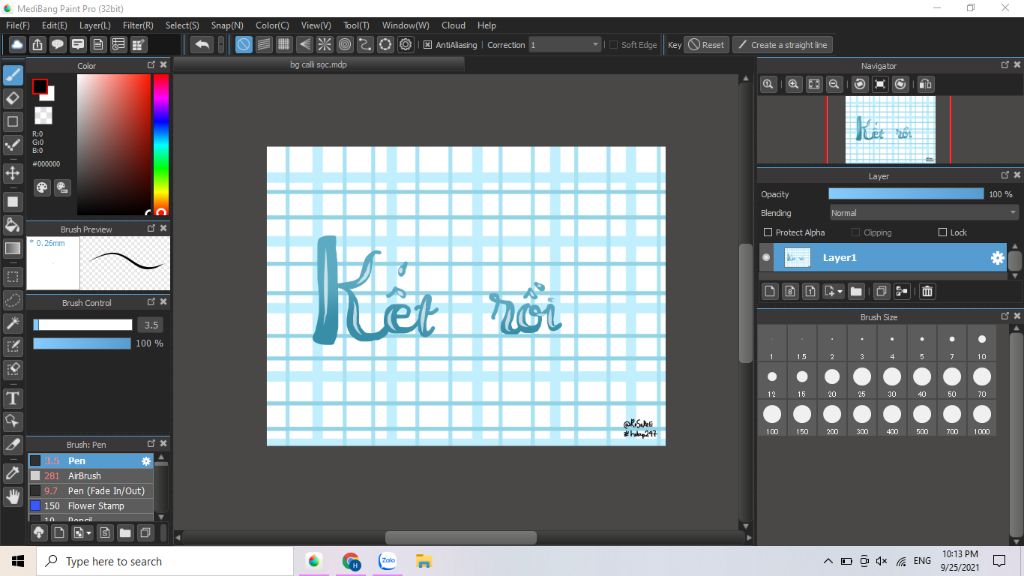Enable circle snap guide icon

(345, 44)
